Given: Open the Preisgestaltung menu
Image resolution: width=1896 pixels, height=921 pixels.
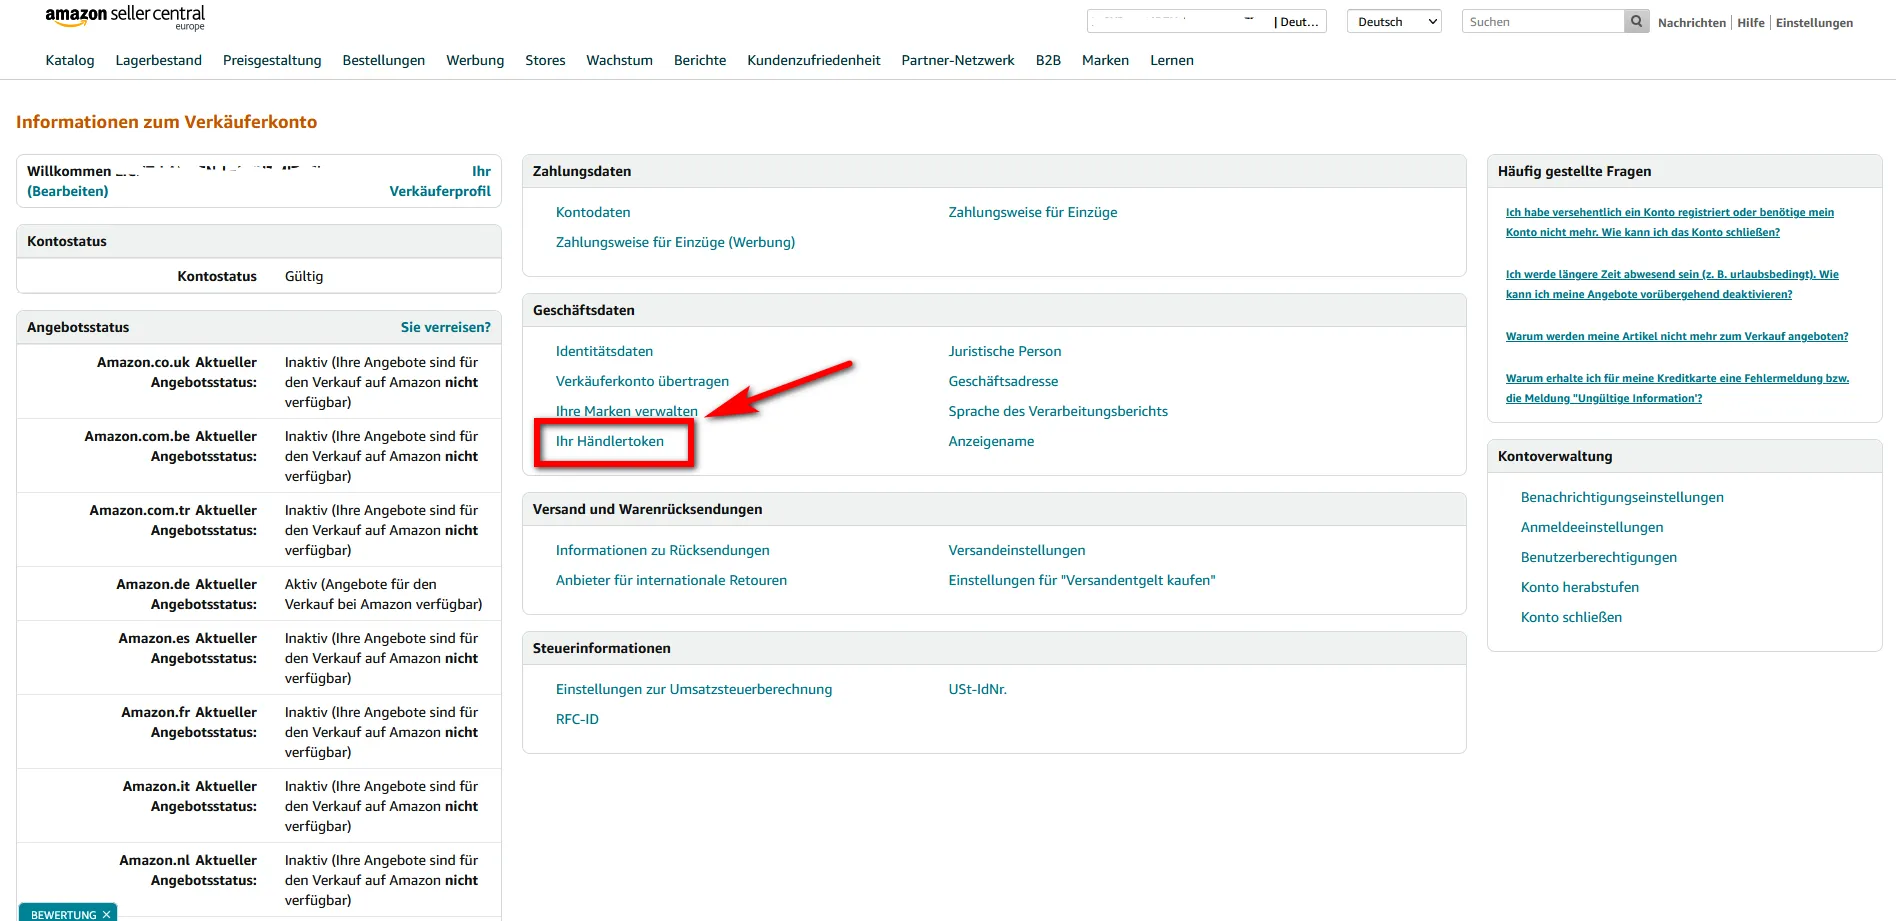Looking at the screenshot, I should click(x=272, y=60).
